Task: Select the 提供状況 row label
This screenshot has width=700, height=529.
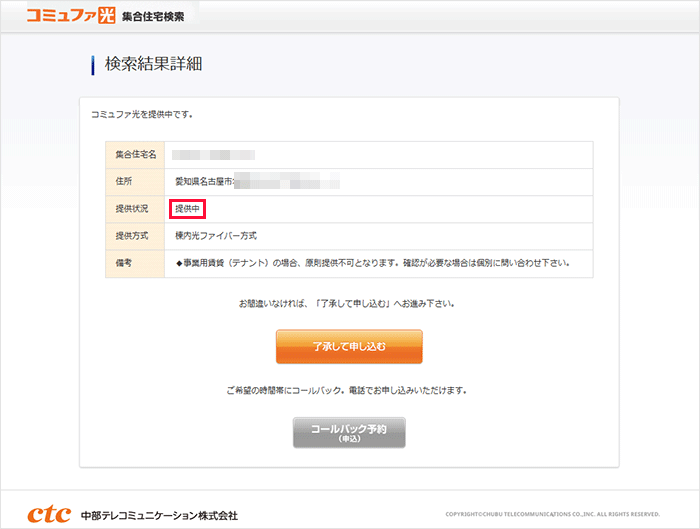Action: pyautogui.click(x=130, y=209)
